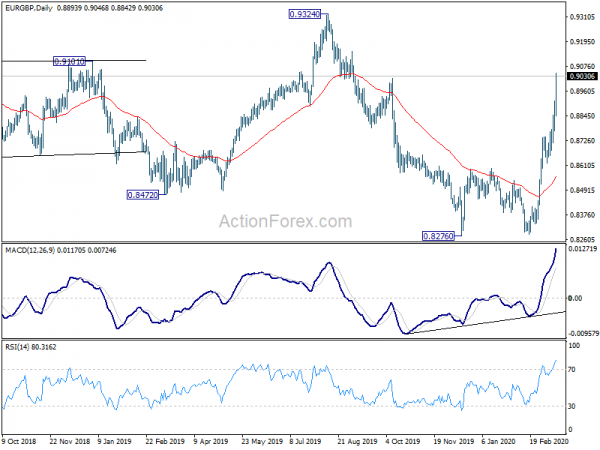600x450 pixels.
Task: Click the 19 Feb 2020 date label
Action: [x=549, y=441]
